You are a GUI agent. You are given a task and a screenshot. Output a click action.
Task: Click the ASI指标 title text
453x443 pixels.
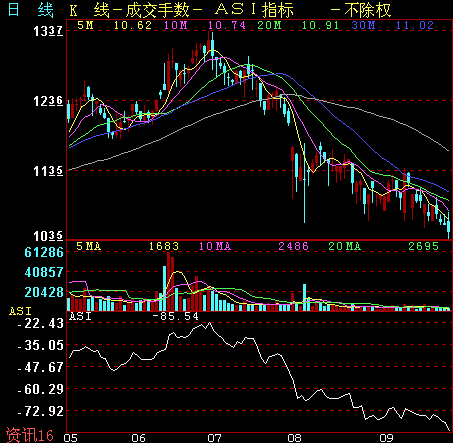tap(254, 10)
